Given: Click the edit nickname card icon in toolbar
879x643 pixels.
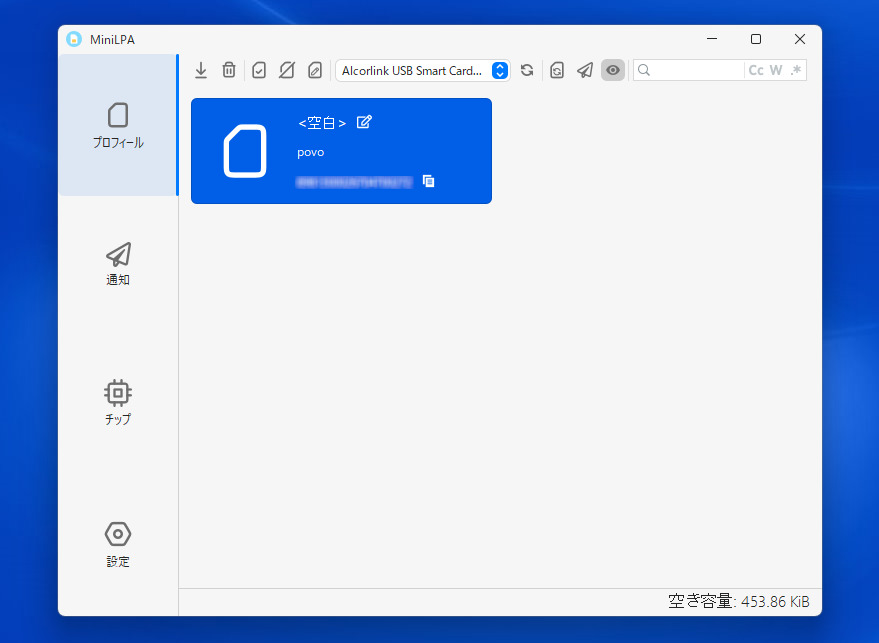Looking at the screenshot, I should [x=315, y=70].
